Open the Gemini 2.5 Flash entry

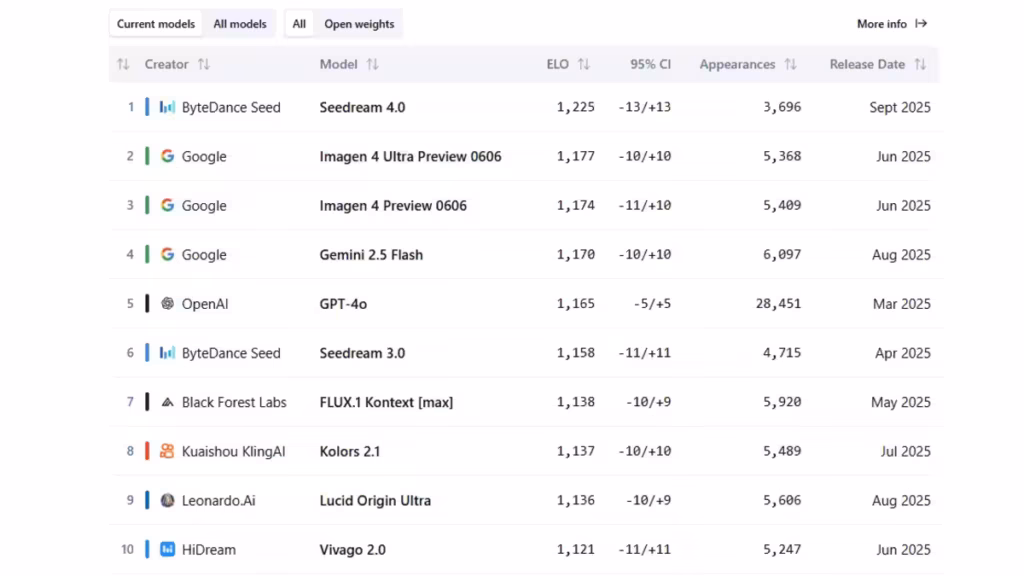pos(371,255)
